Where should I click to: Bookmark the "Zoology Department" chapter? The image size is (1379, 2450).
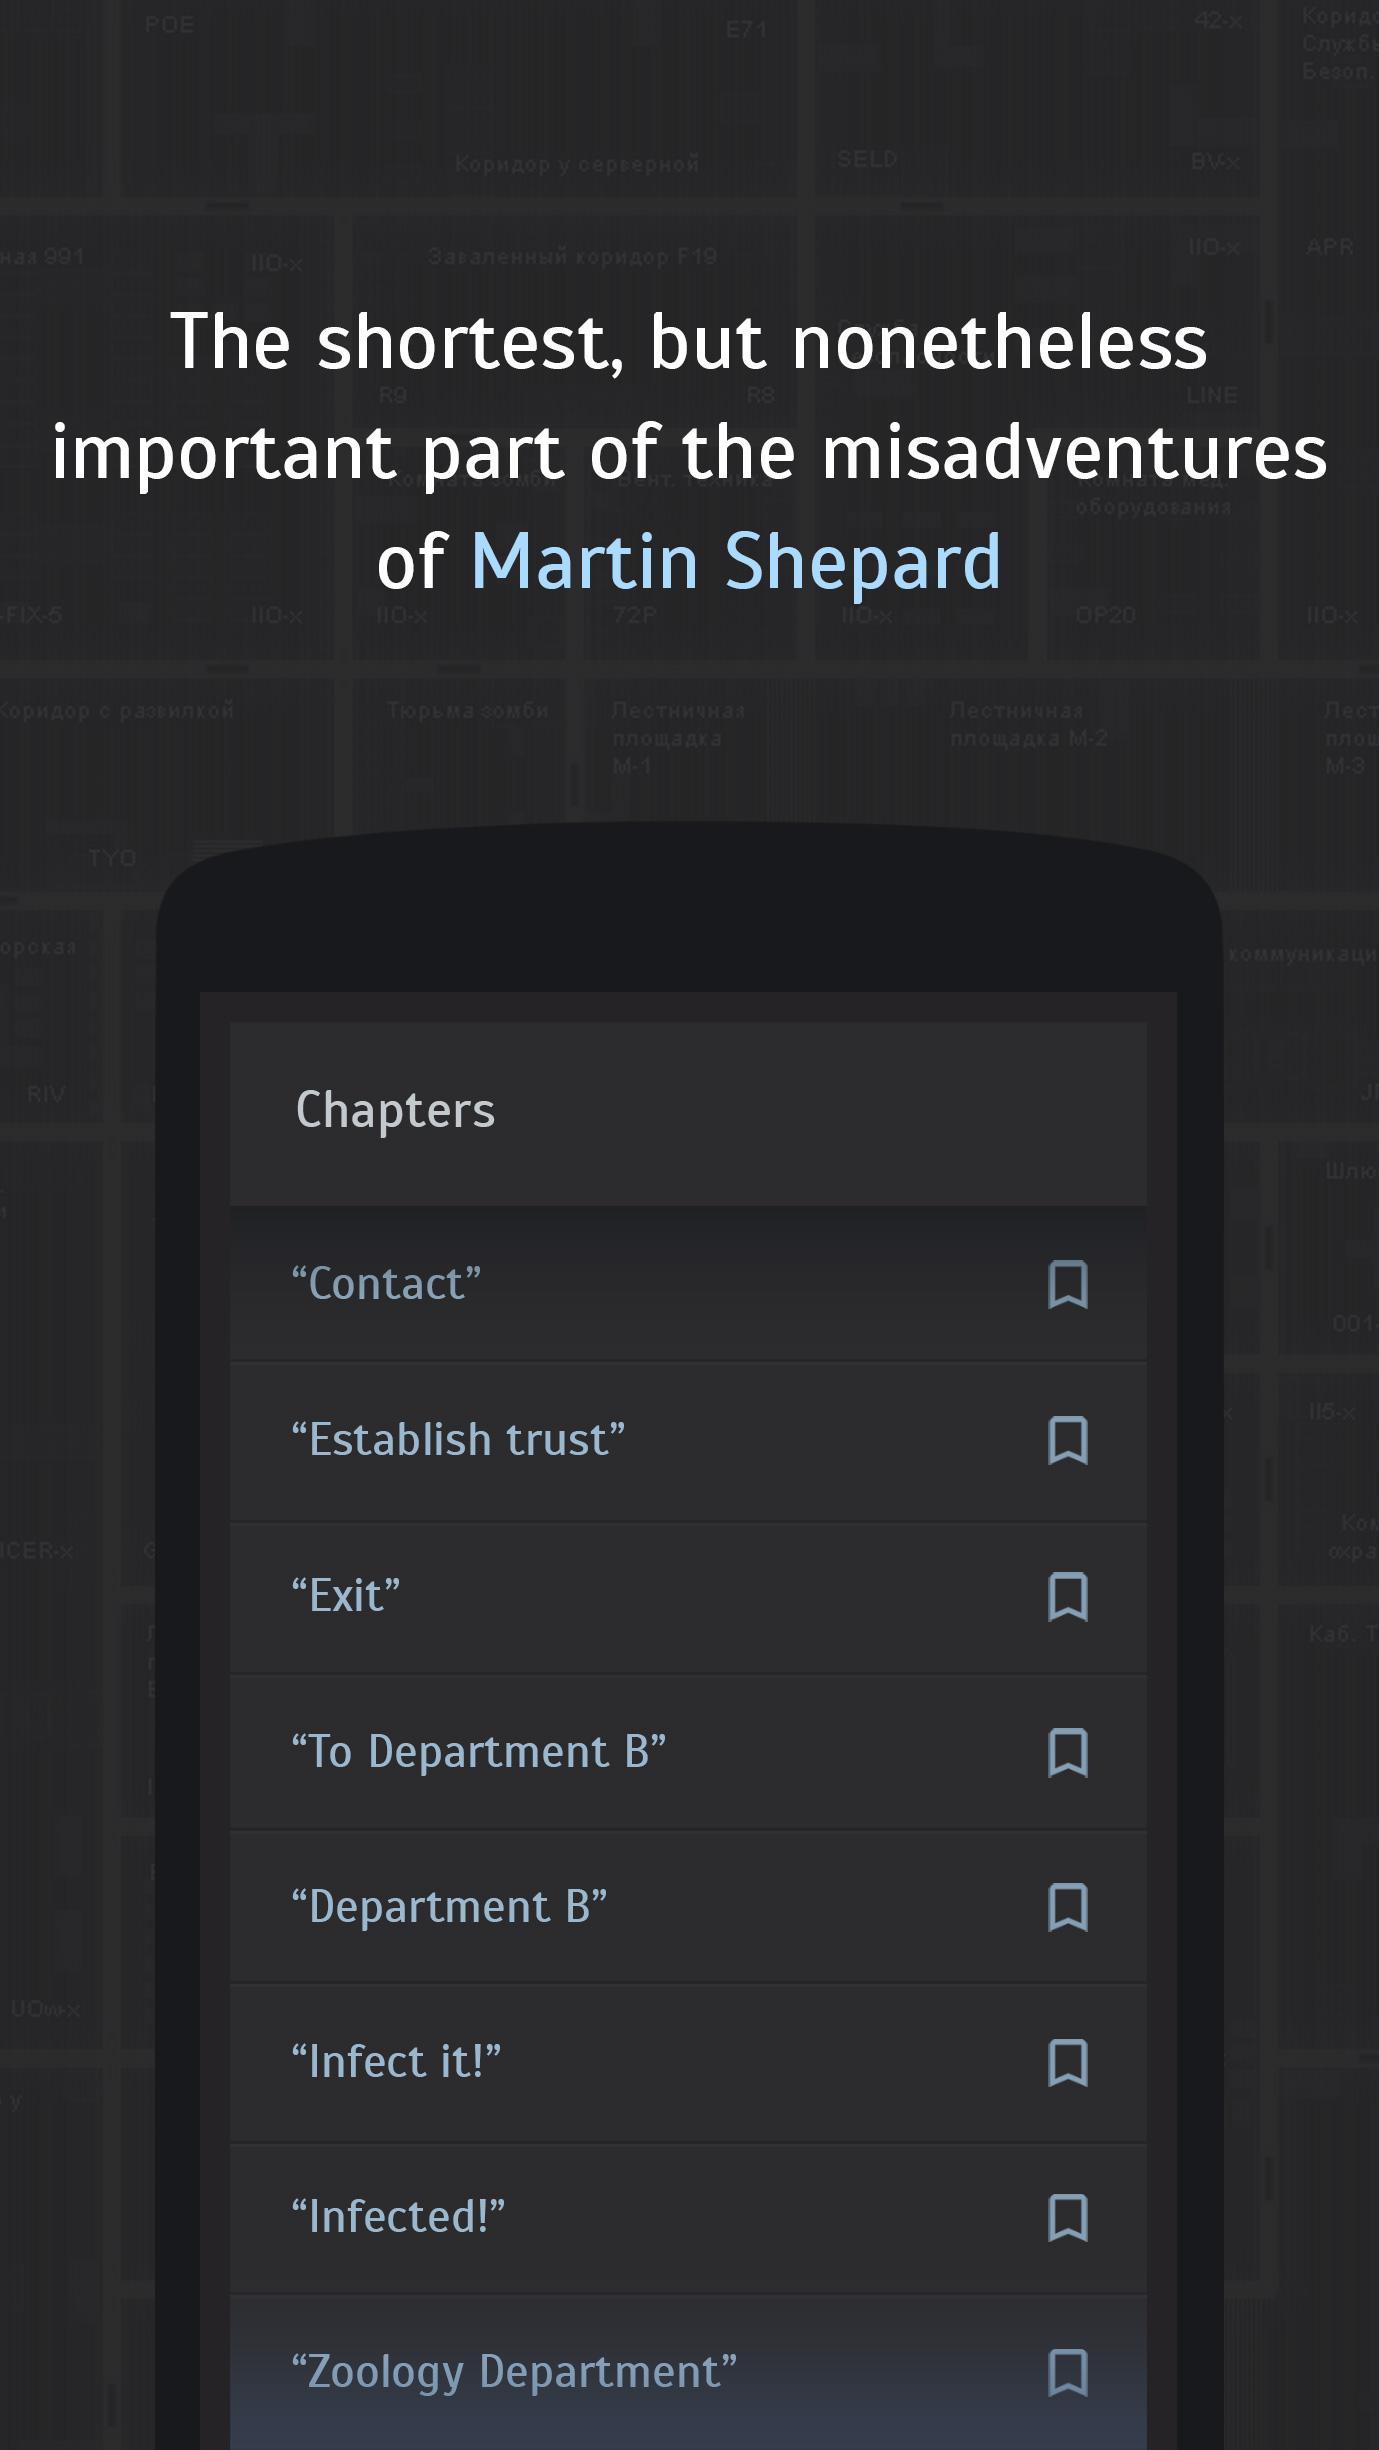pyautogui.click(x=1067, y=2374)
